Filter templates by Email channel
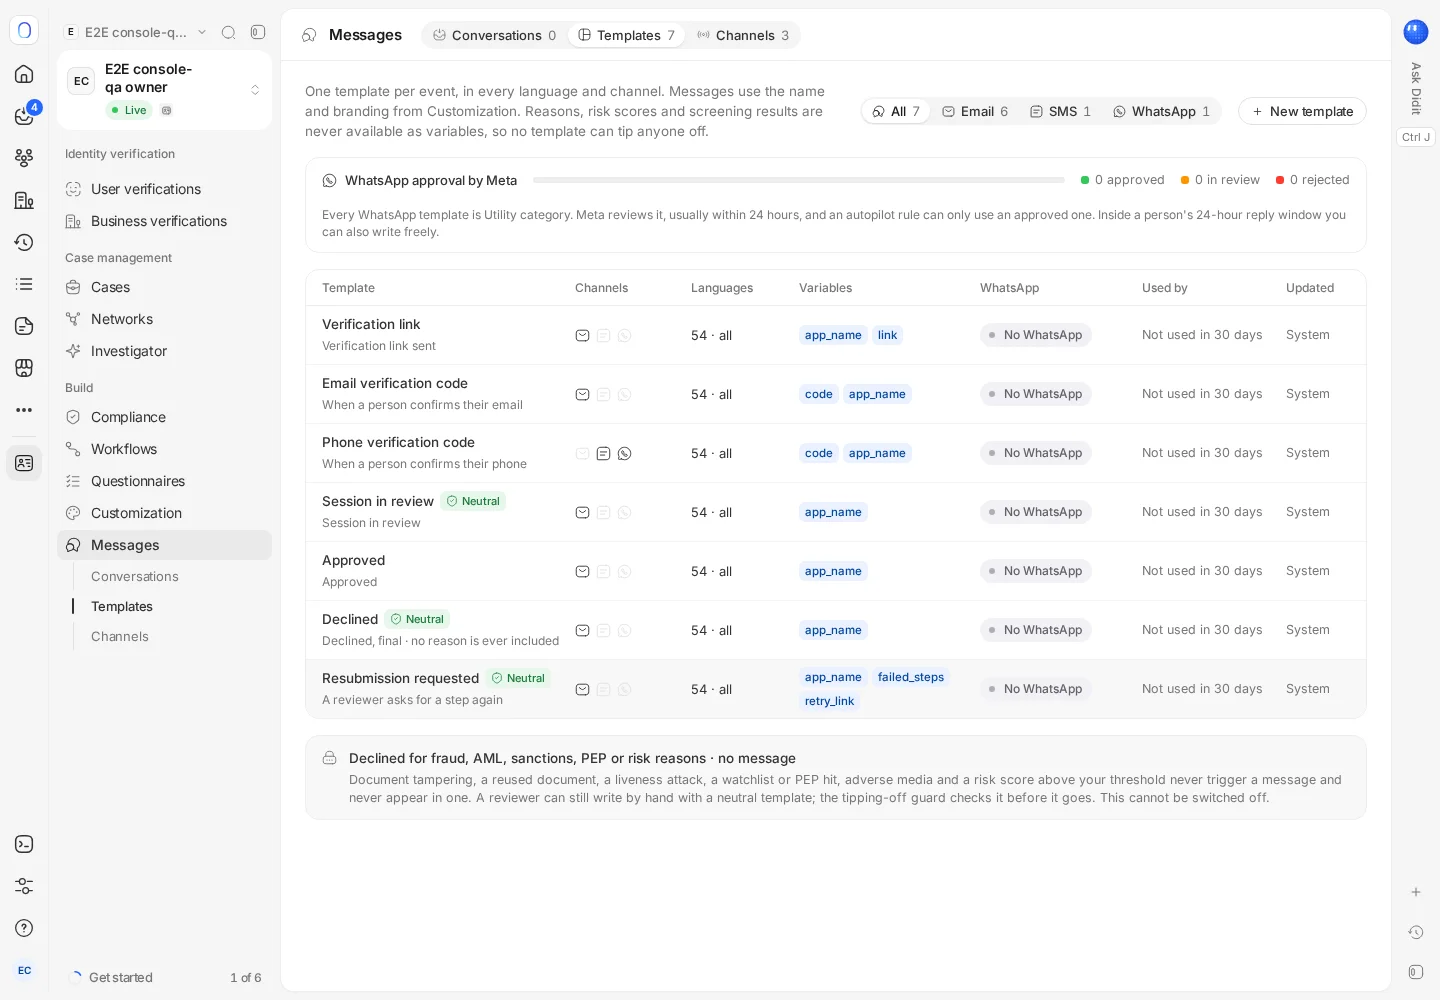 (975, 111)
